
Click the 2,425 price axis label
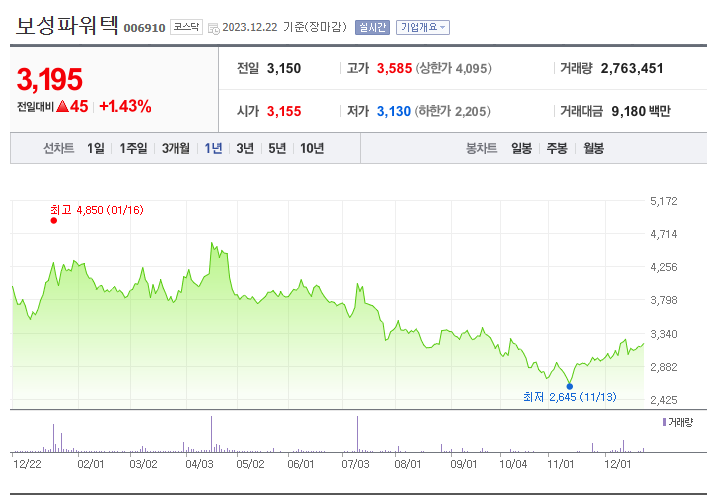click(x=663, y=400)
